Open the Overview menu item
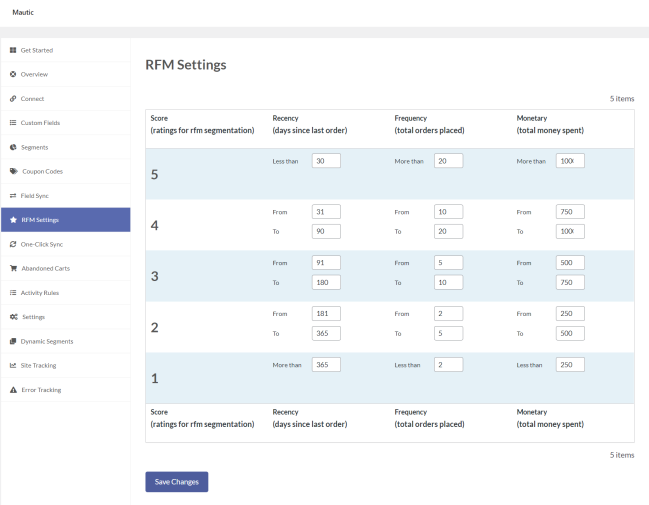Viewport: 649px width, 505px height. tap(34, 74)
